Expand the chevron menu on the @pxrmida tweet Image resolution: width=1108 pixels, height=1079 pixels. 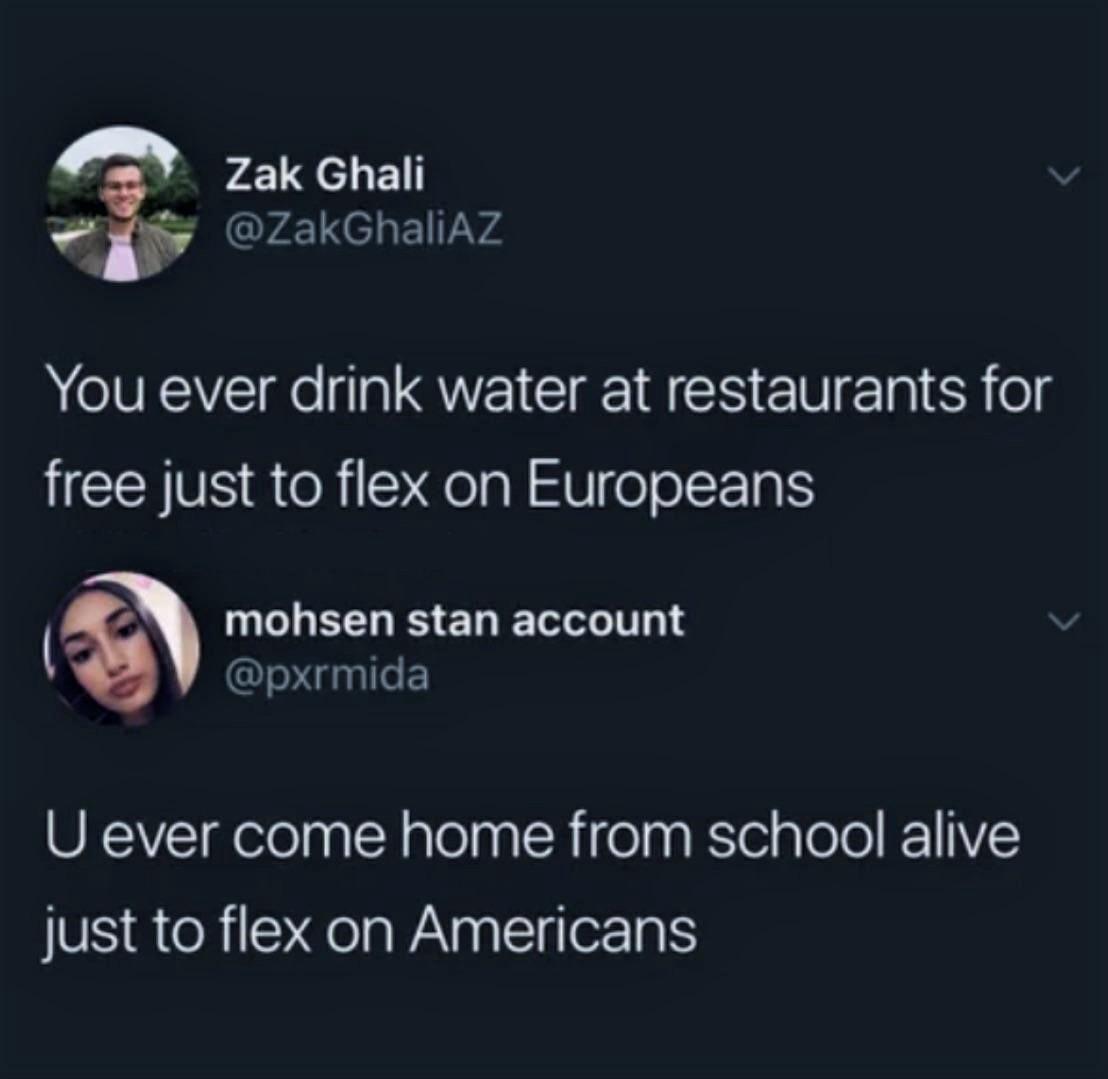(x=1064, y=621)
